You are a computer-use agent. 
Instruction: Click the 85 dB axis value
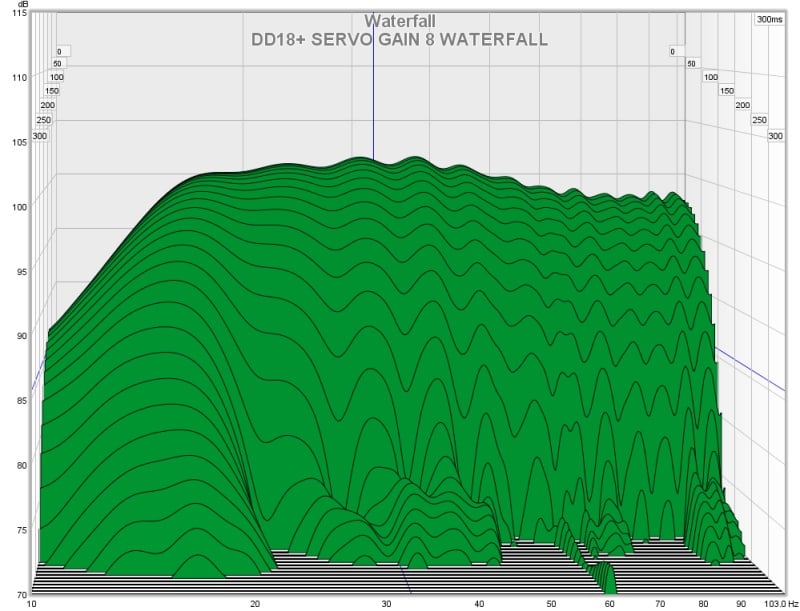point(16,401)
